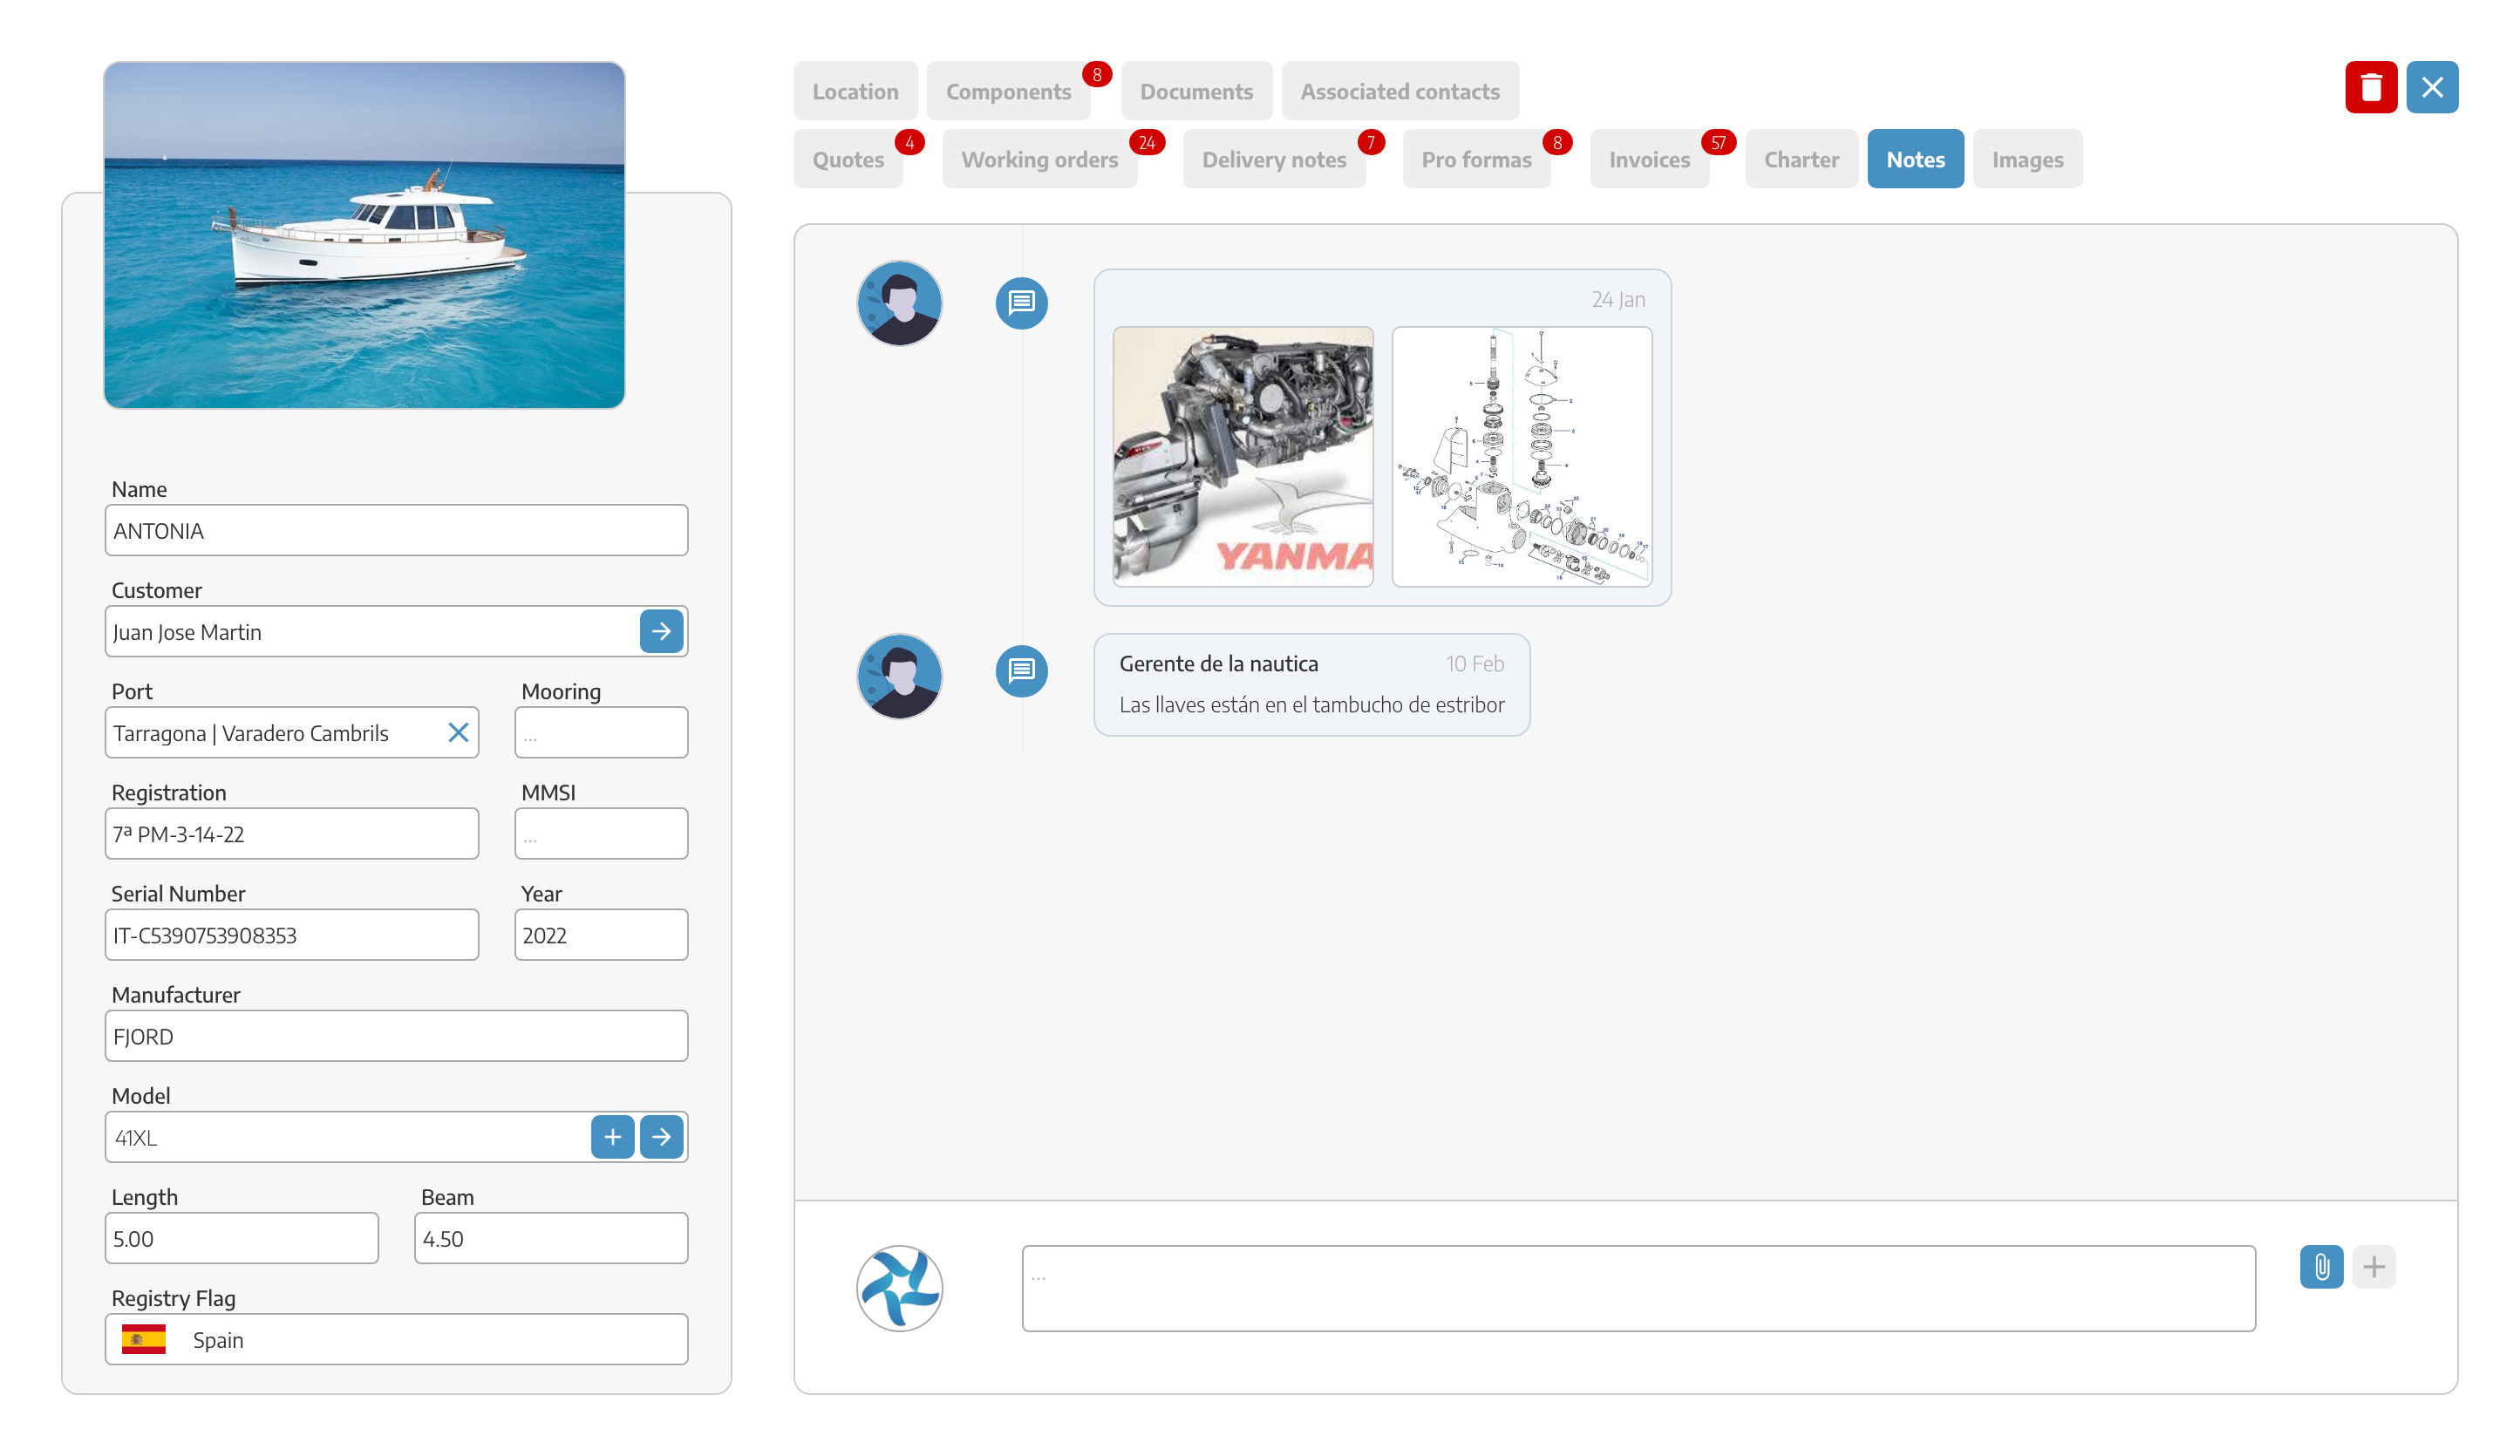Click the Registration field

click(x=292, y=834)
